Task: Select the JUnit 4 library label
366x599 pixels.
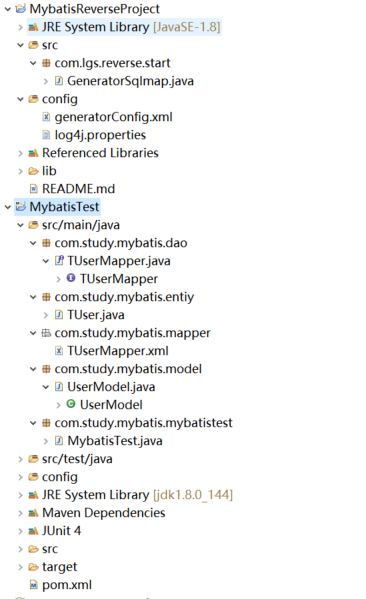Action: point(62,531)
